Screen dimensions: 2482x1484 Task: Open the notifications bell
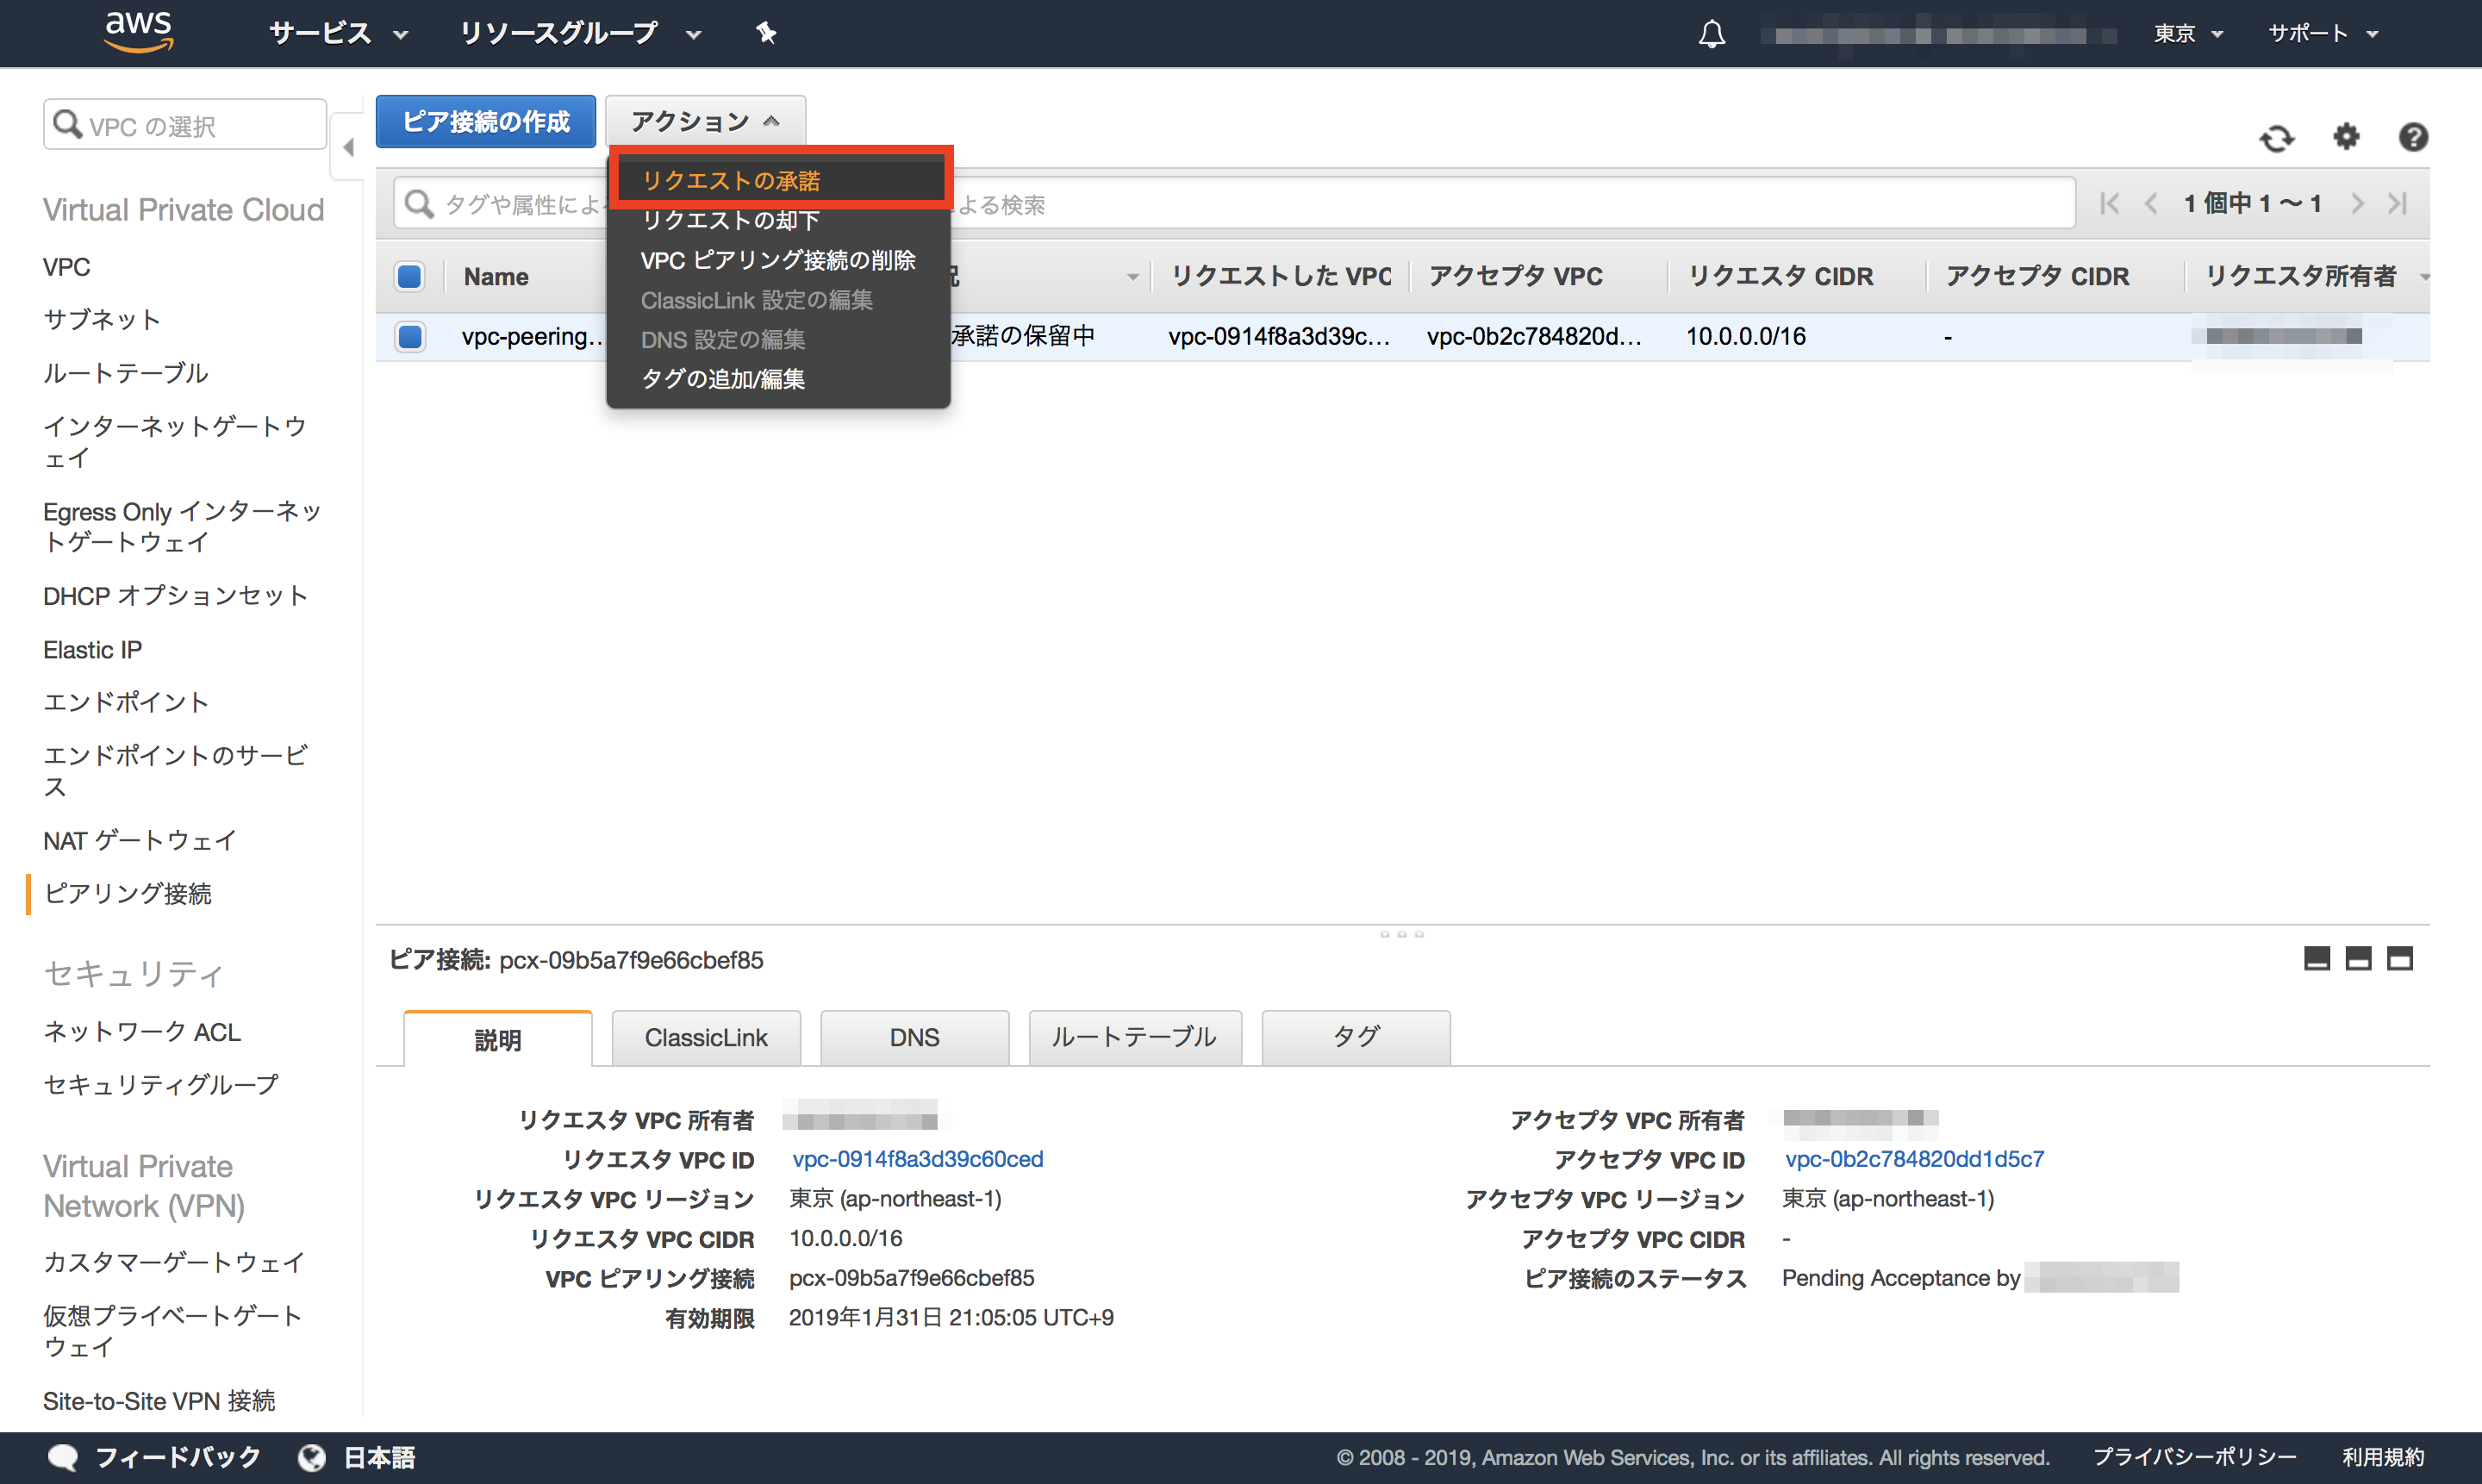click(1711, 33)
